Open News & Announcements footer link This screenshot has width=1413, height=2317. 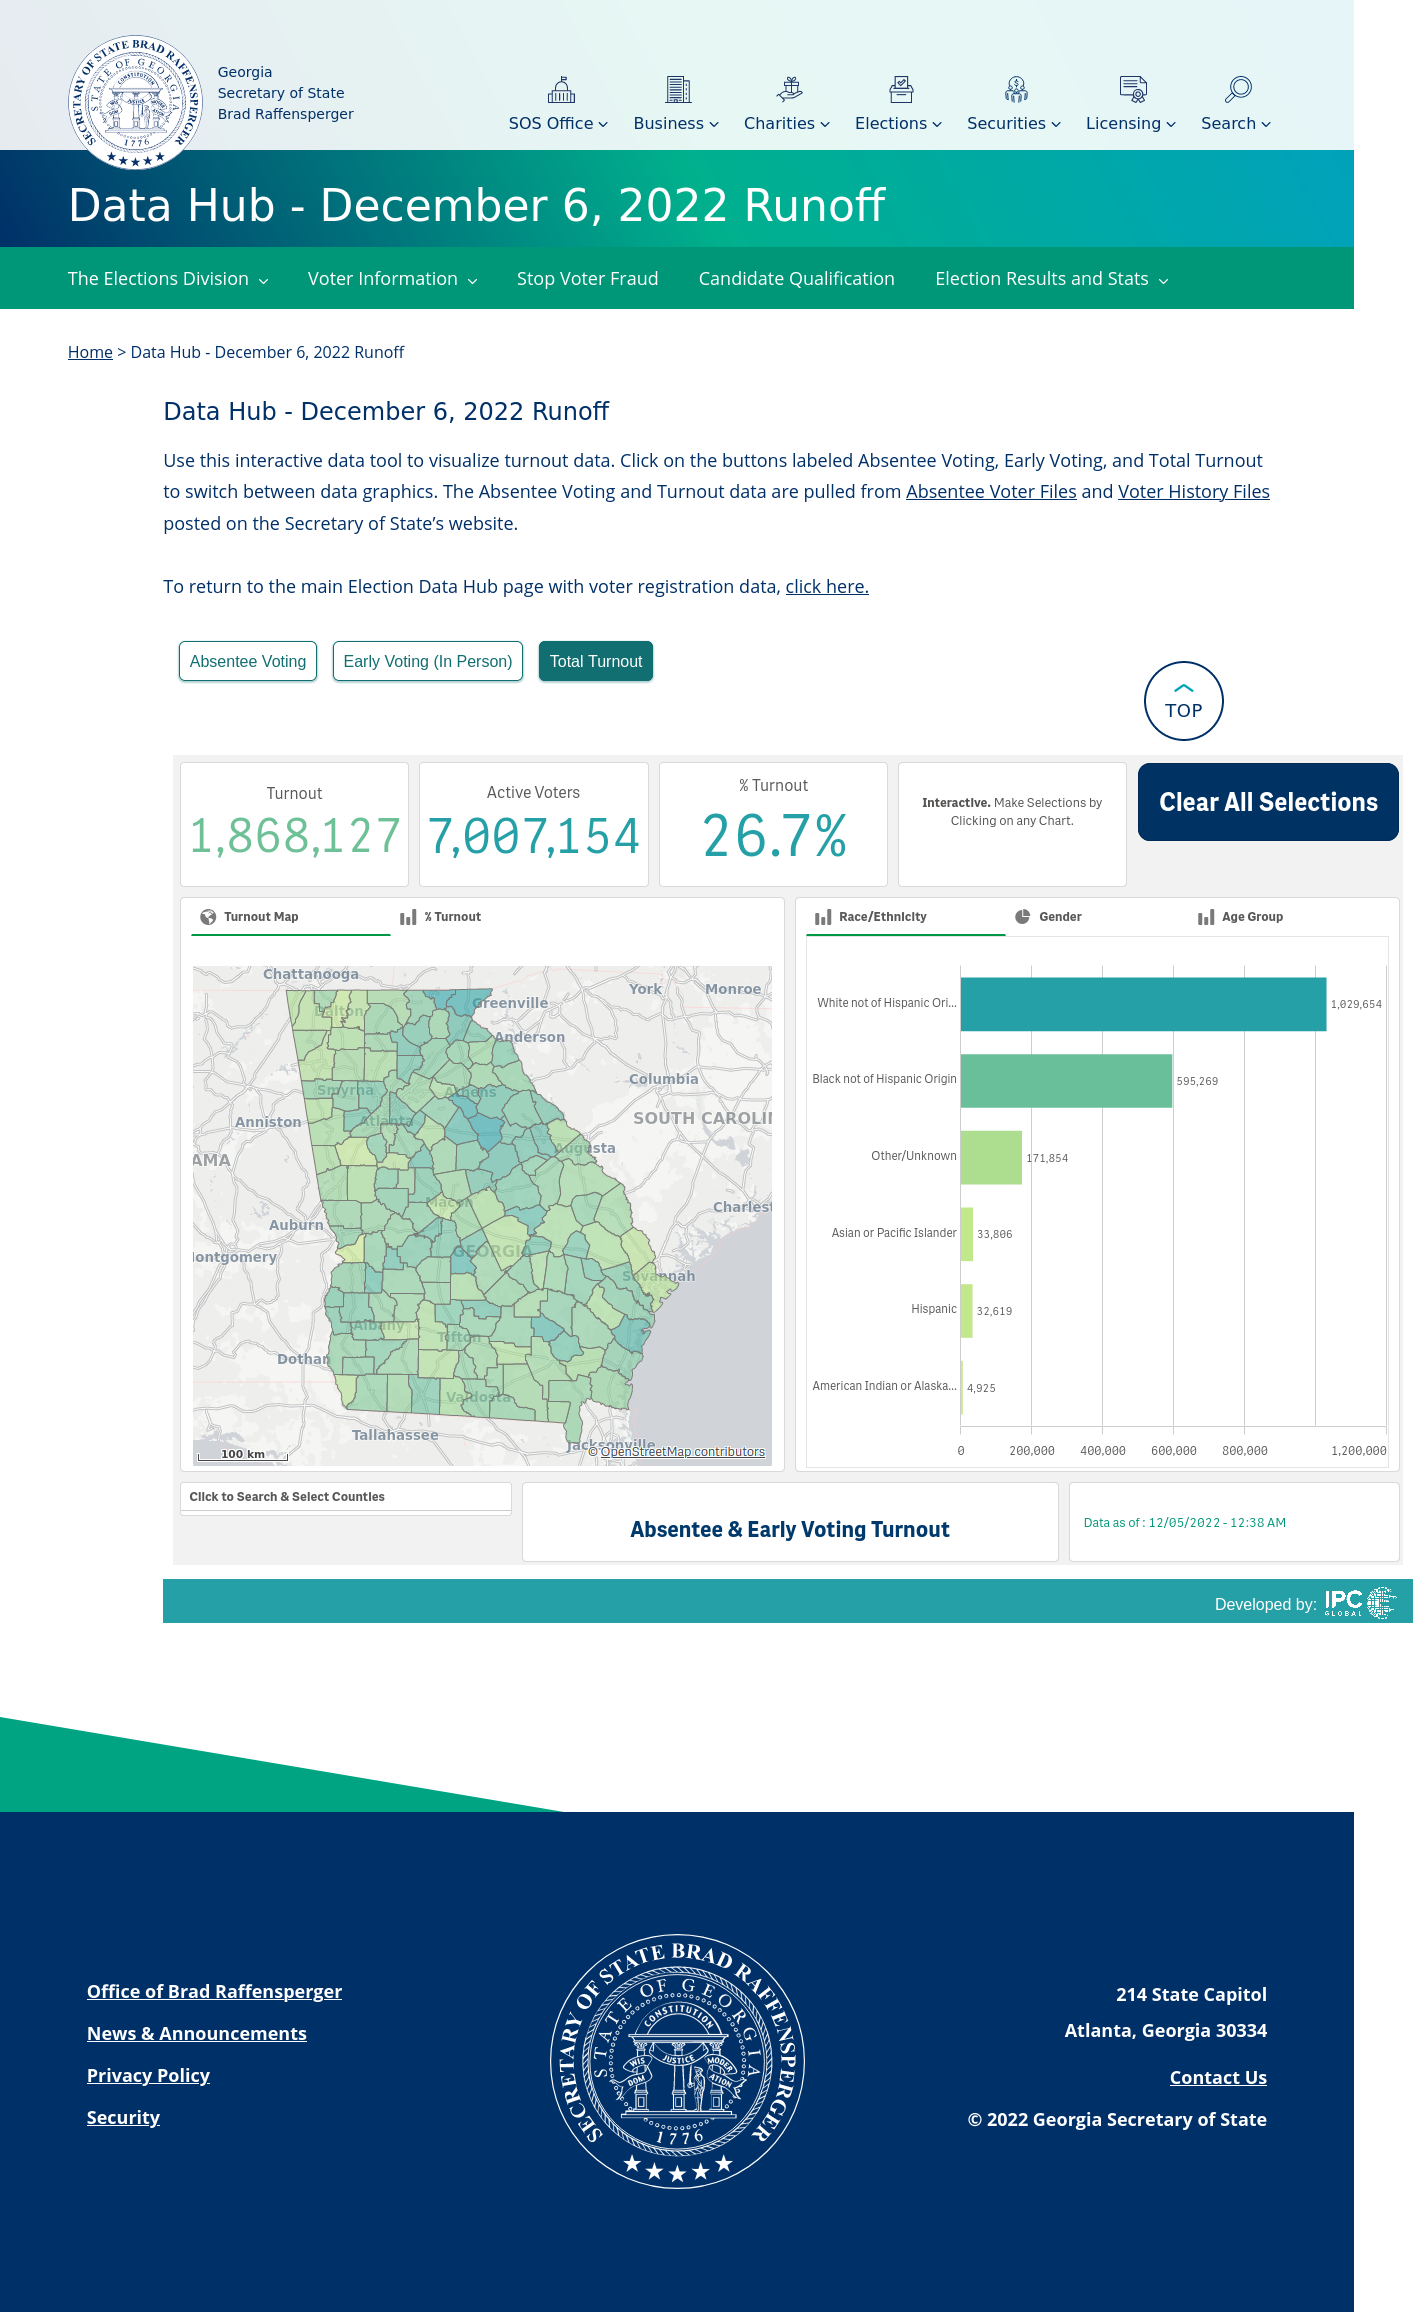point(197,2033)
